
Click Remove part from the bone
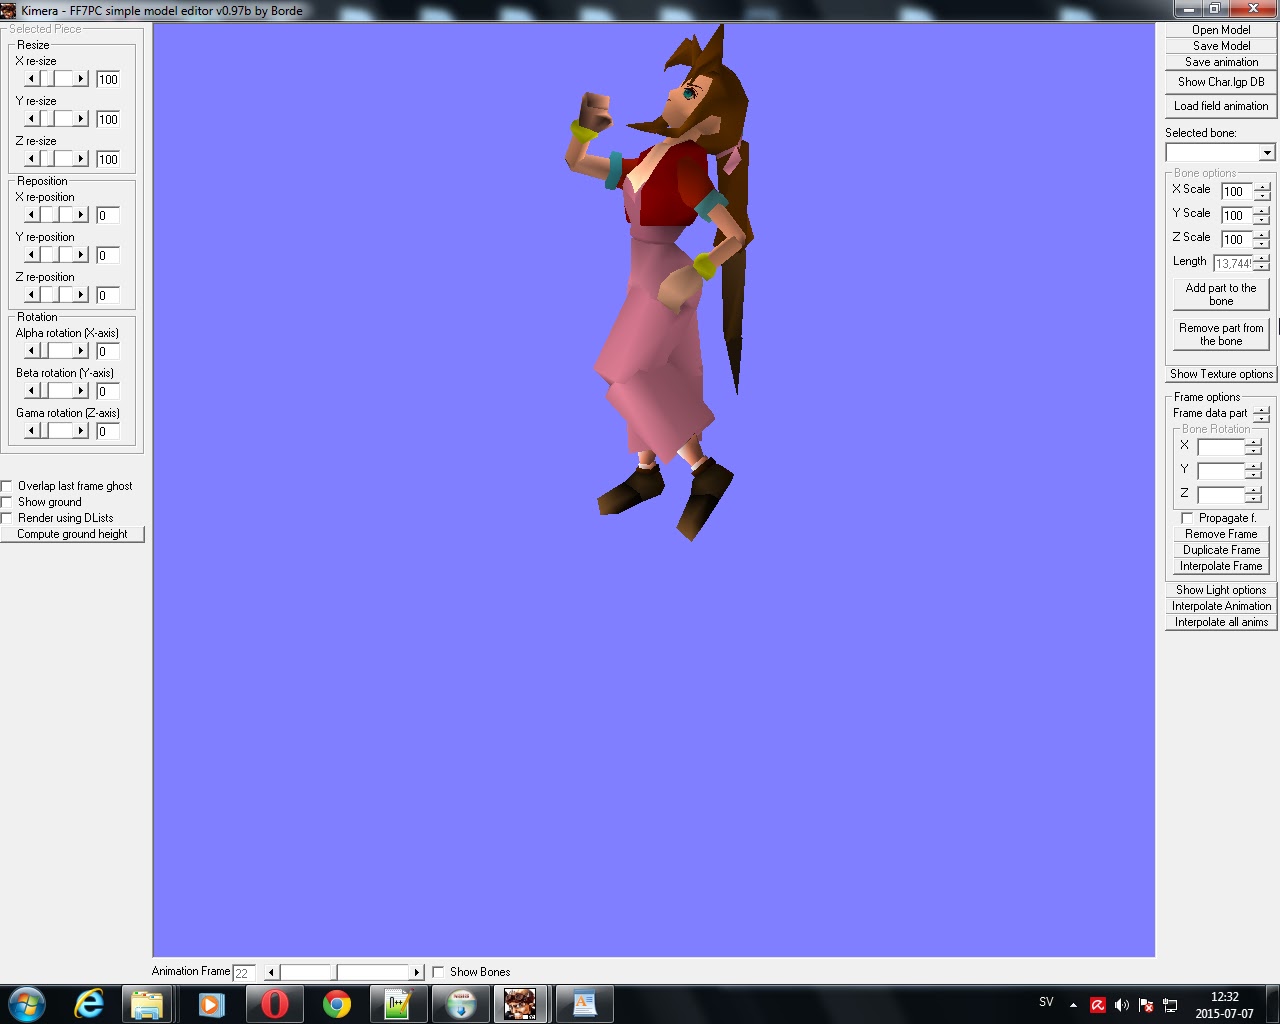click(1221, 334)
